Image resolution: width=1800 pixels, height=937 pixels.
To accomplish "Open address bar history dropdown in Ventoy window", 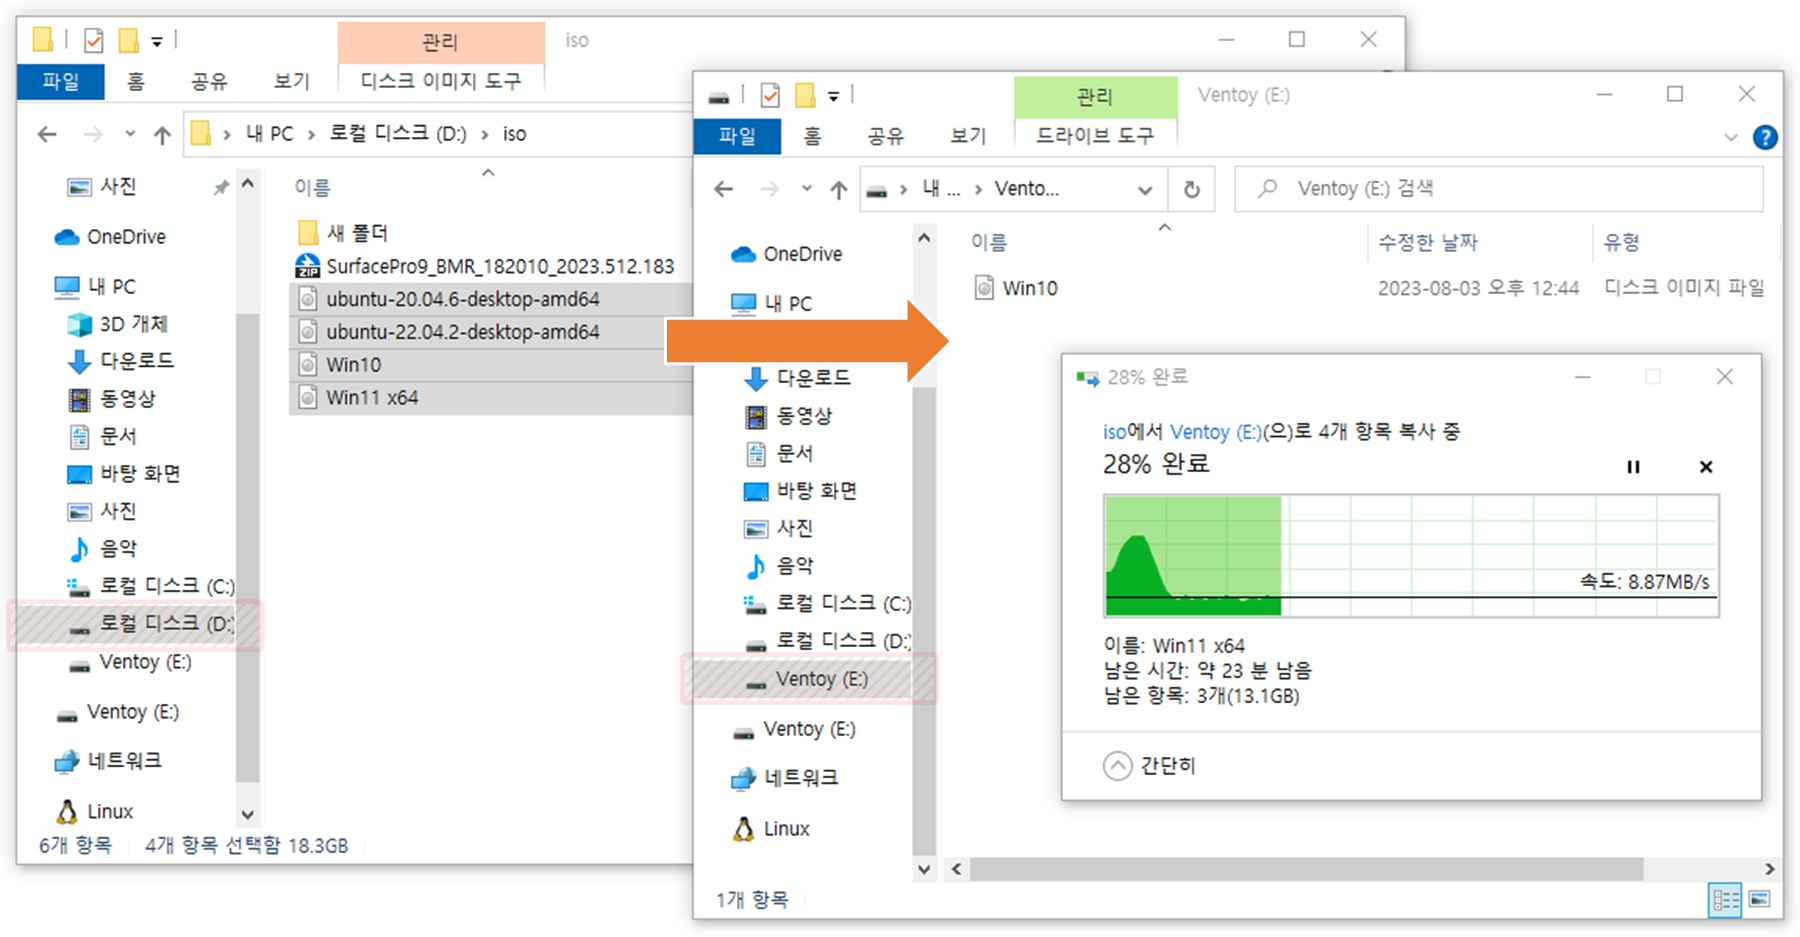I will pyautogui.click(x=1145, y=190).
